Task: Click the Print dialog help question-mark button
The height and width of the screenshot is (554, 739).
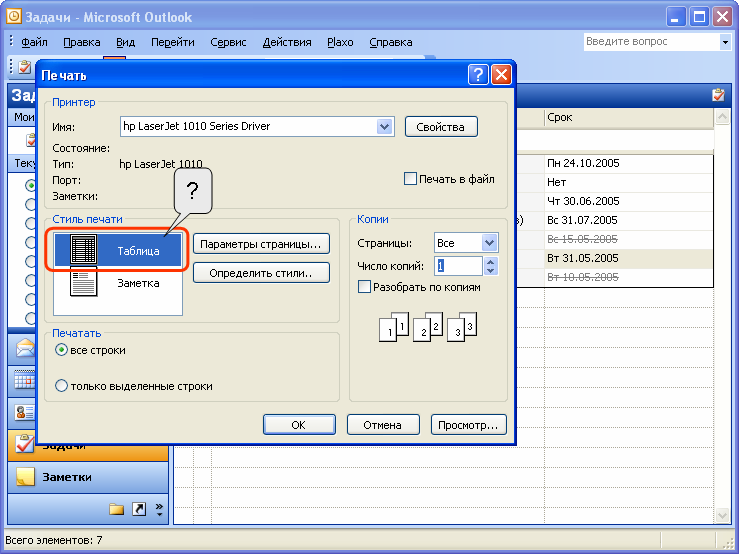Action: click(478, 74)
